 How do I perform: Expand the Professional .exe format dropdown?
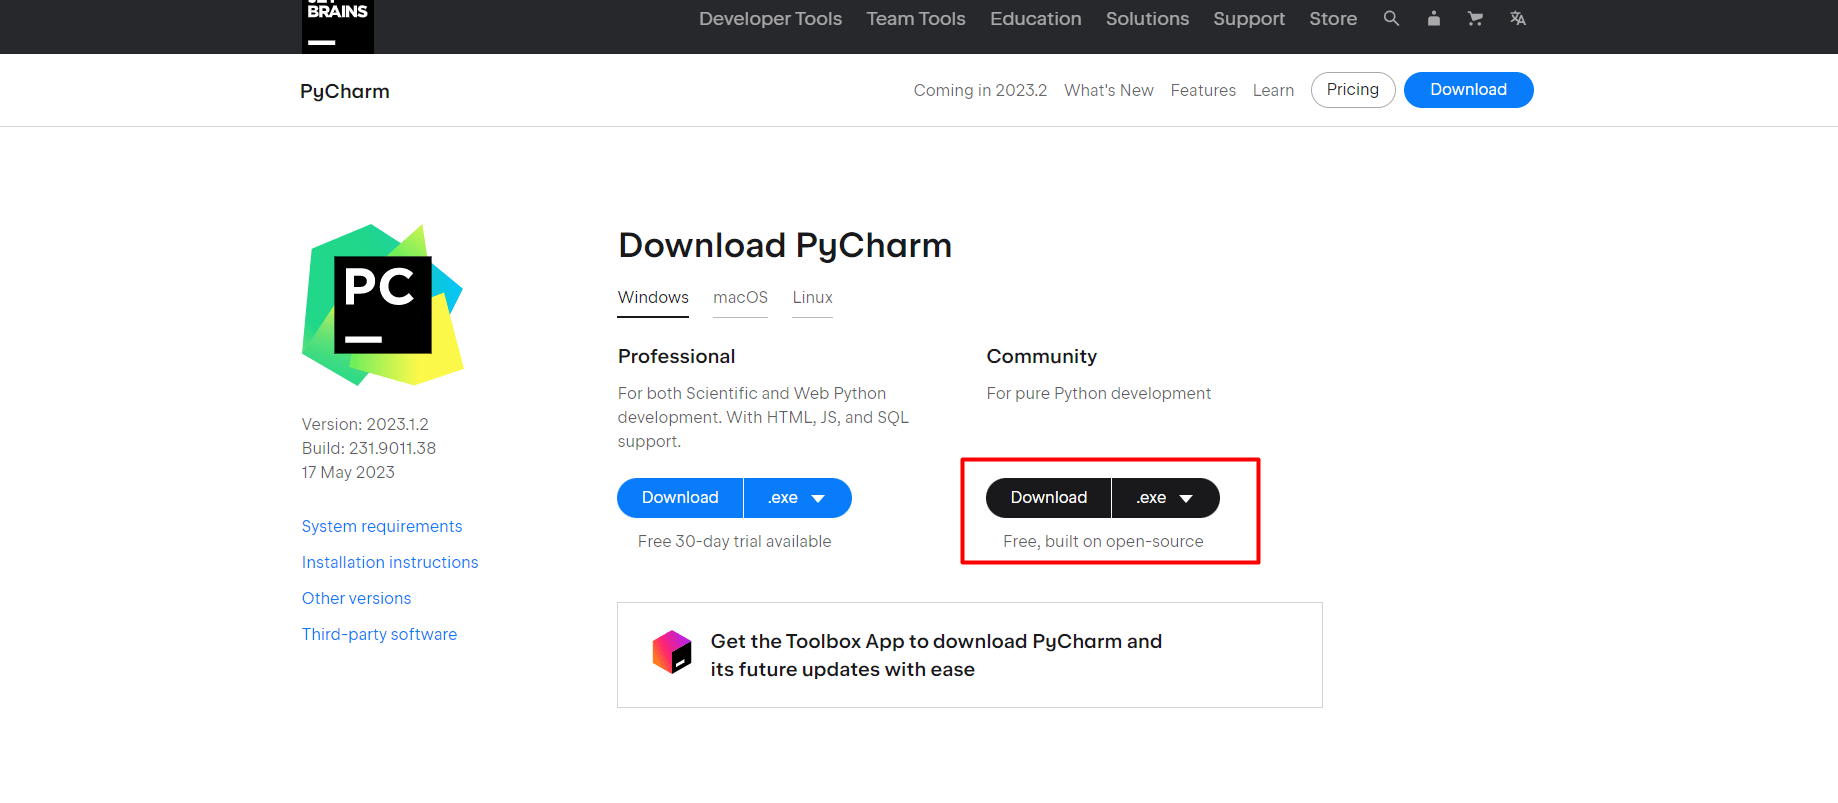(x=797, y=497)
